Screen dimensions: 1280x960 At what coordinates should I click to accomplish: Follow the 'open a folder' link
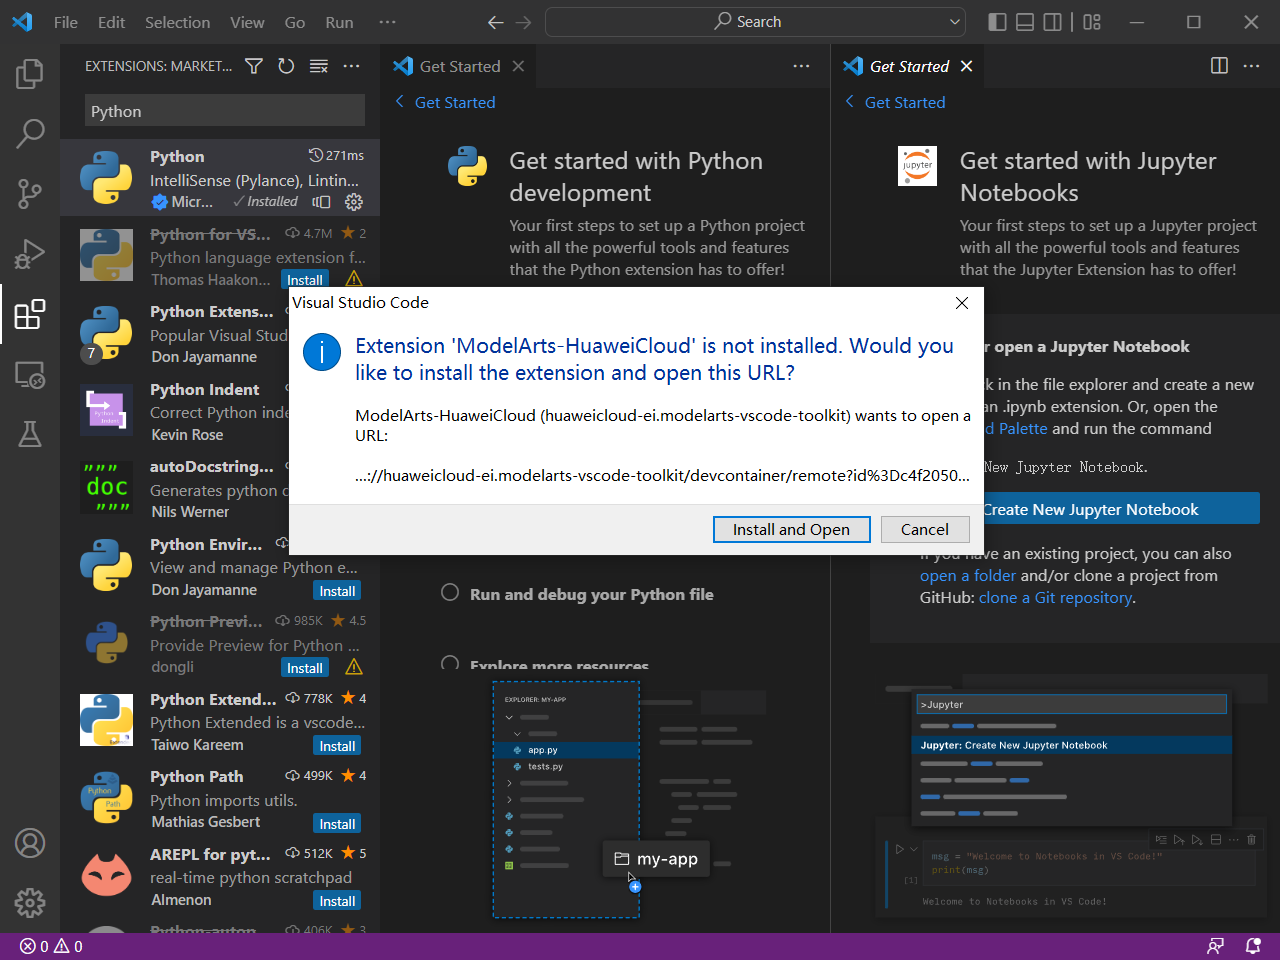coord(968,576)
